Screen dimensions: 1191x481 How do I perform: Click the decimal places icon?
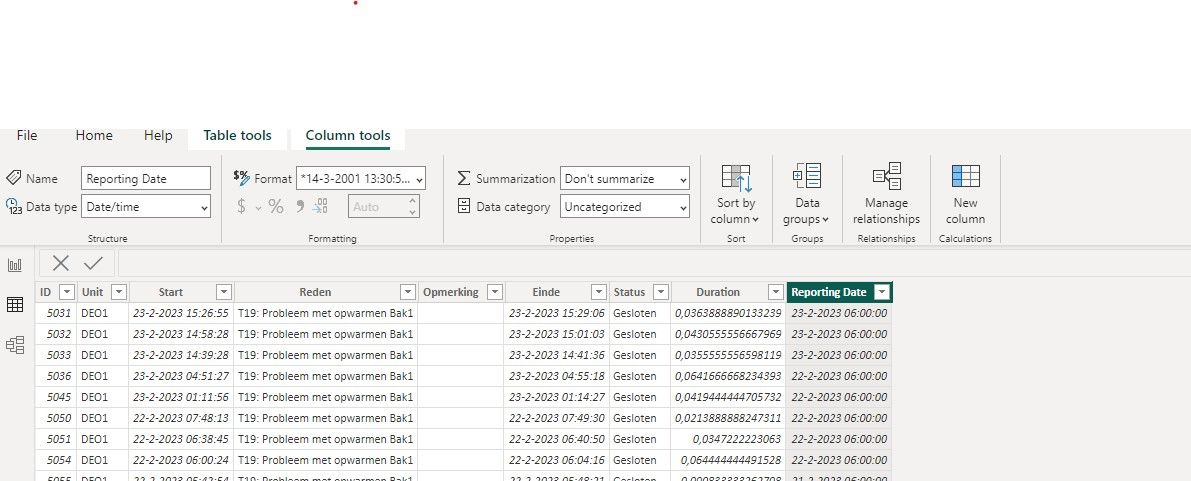click(321, 206)
